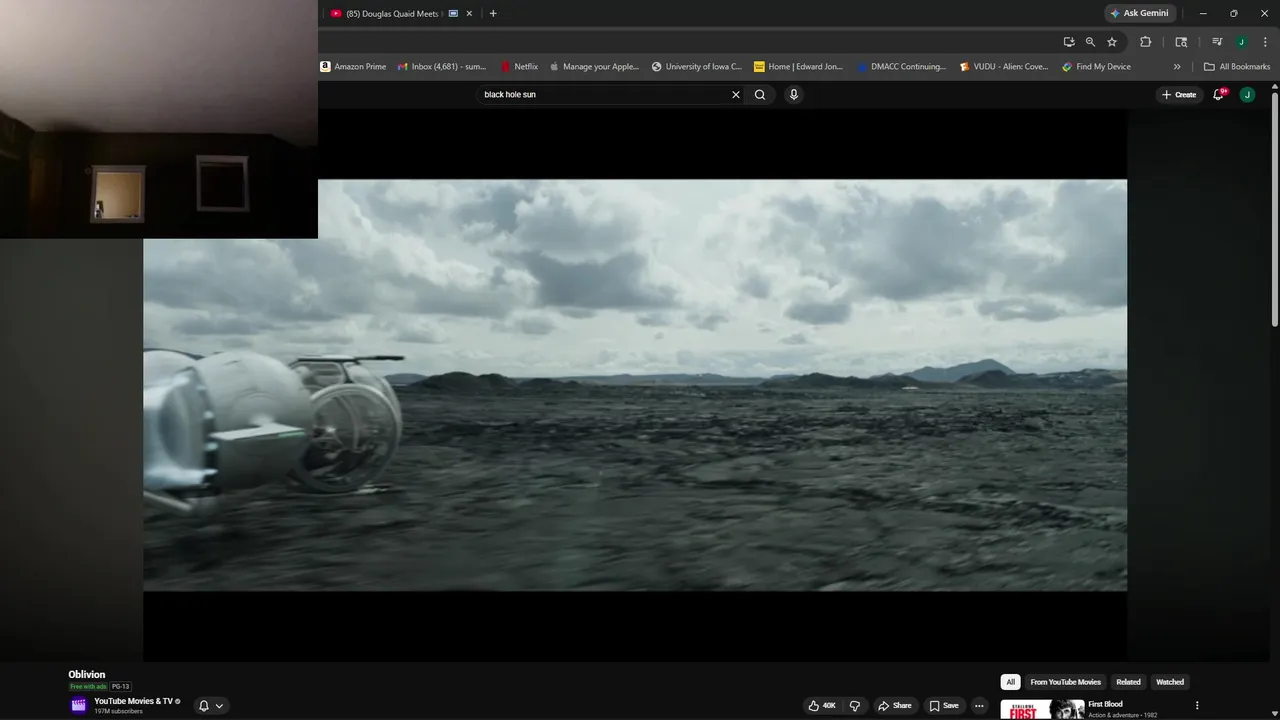Expand the hidden bookmarks chevron

pyautogui.click(x=1177, y=67)
